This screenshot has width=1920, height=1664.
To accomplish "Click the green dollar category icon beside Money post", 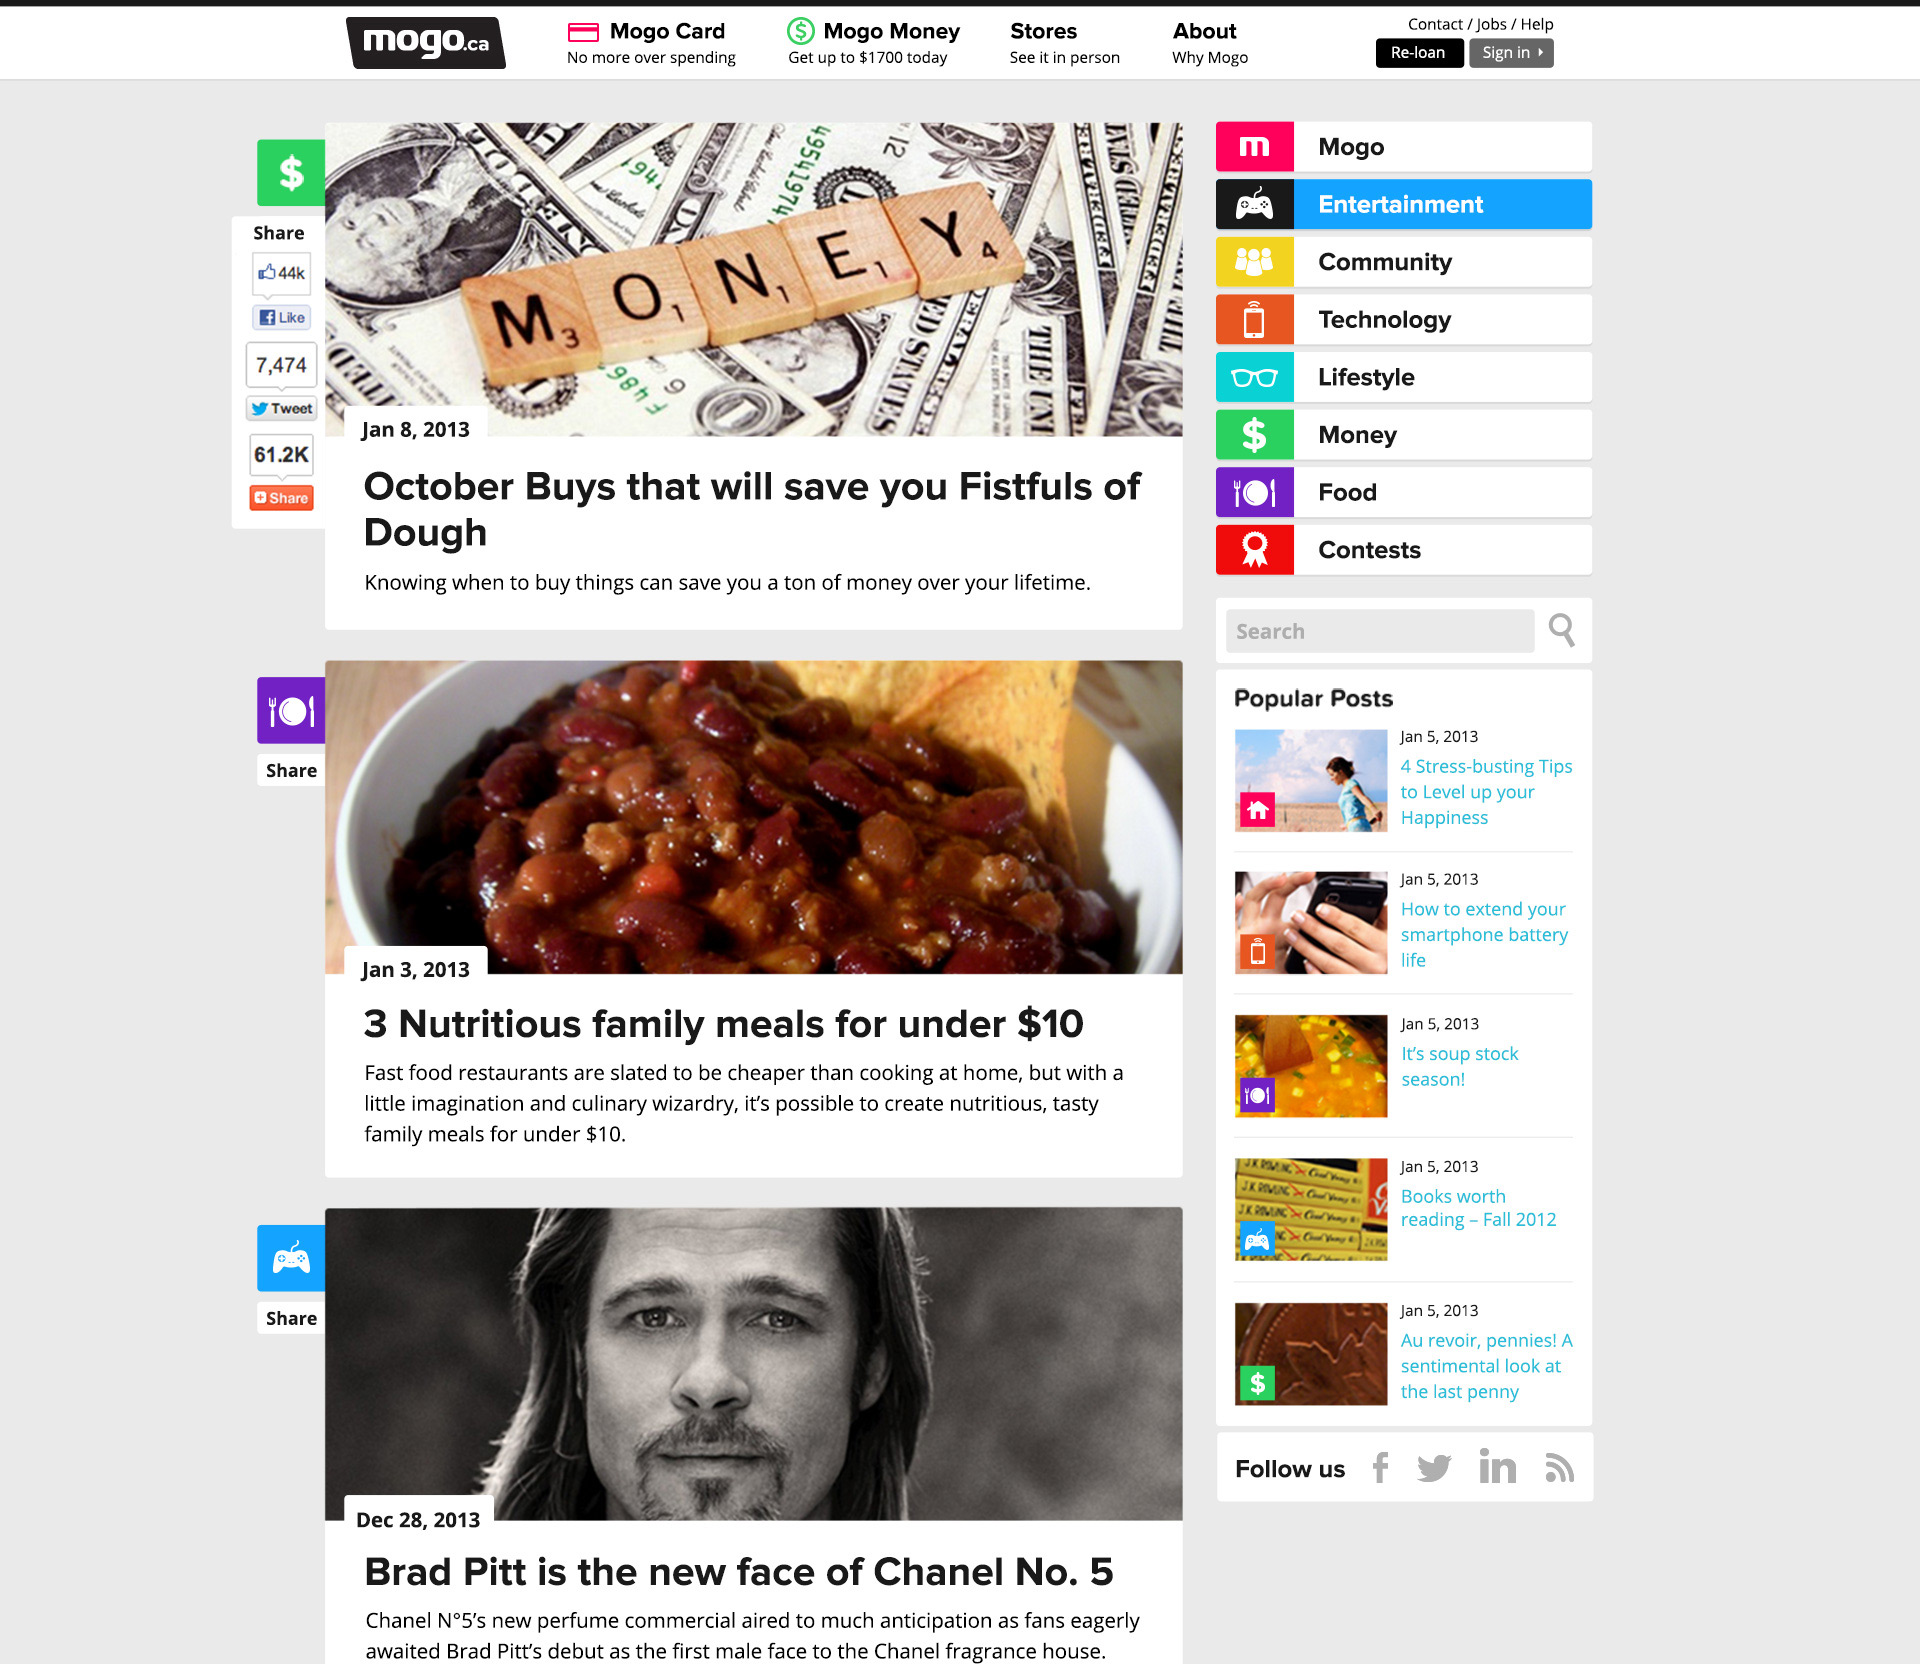I will tap(291, 173).
